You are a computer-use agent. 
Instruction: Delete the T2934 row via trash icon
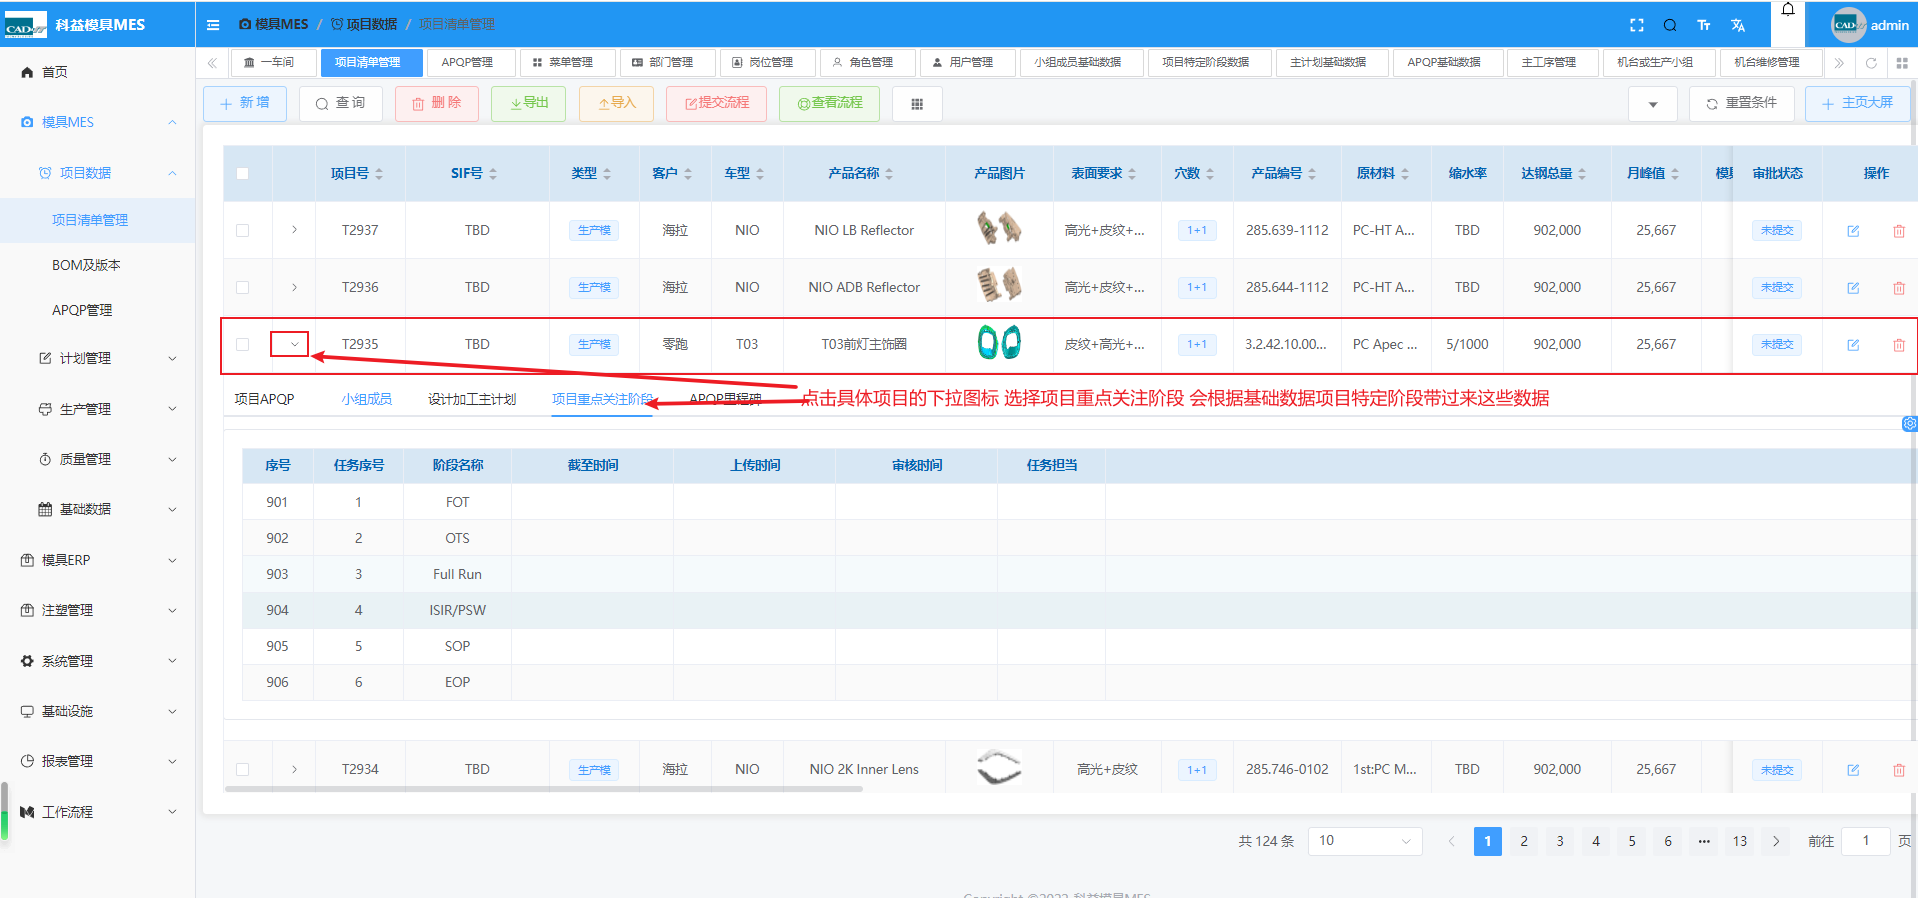point(1899,770)
